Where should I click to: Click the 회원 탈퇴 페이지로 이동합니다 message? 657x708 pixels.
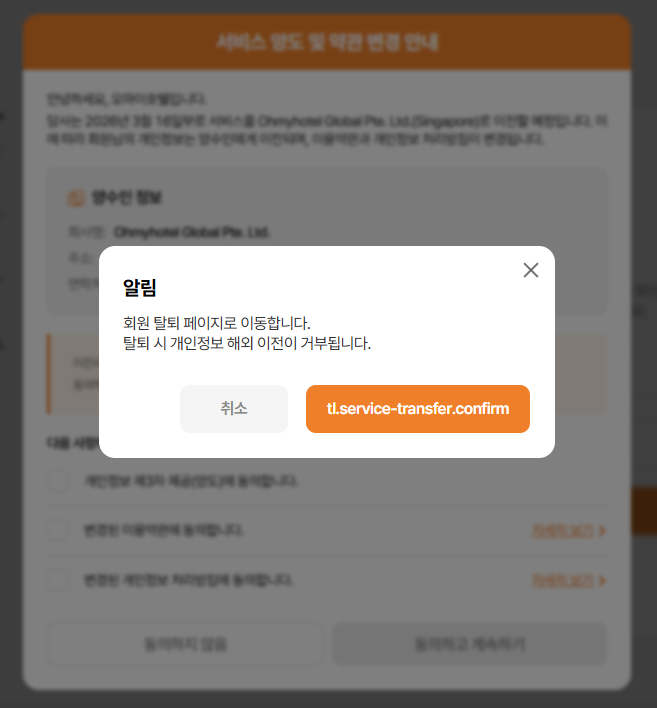tap(217, 323)
